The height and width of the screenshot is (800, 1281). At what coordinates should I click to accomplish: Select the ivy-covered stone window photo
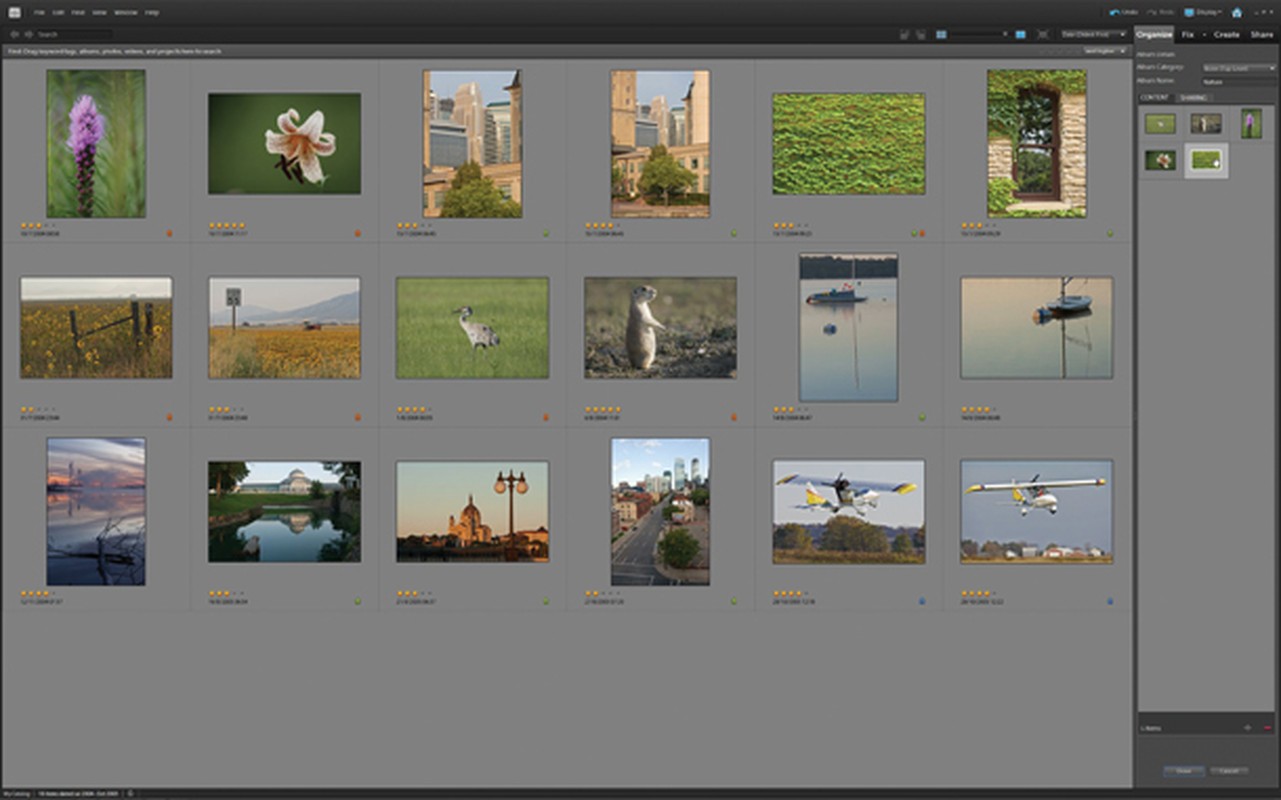click(1037, 144)
